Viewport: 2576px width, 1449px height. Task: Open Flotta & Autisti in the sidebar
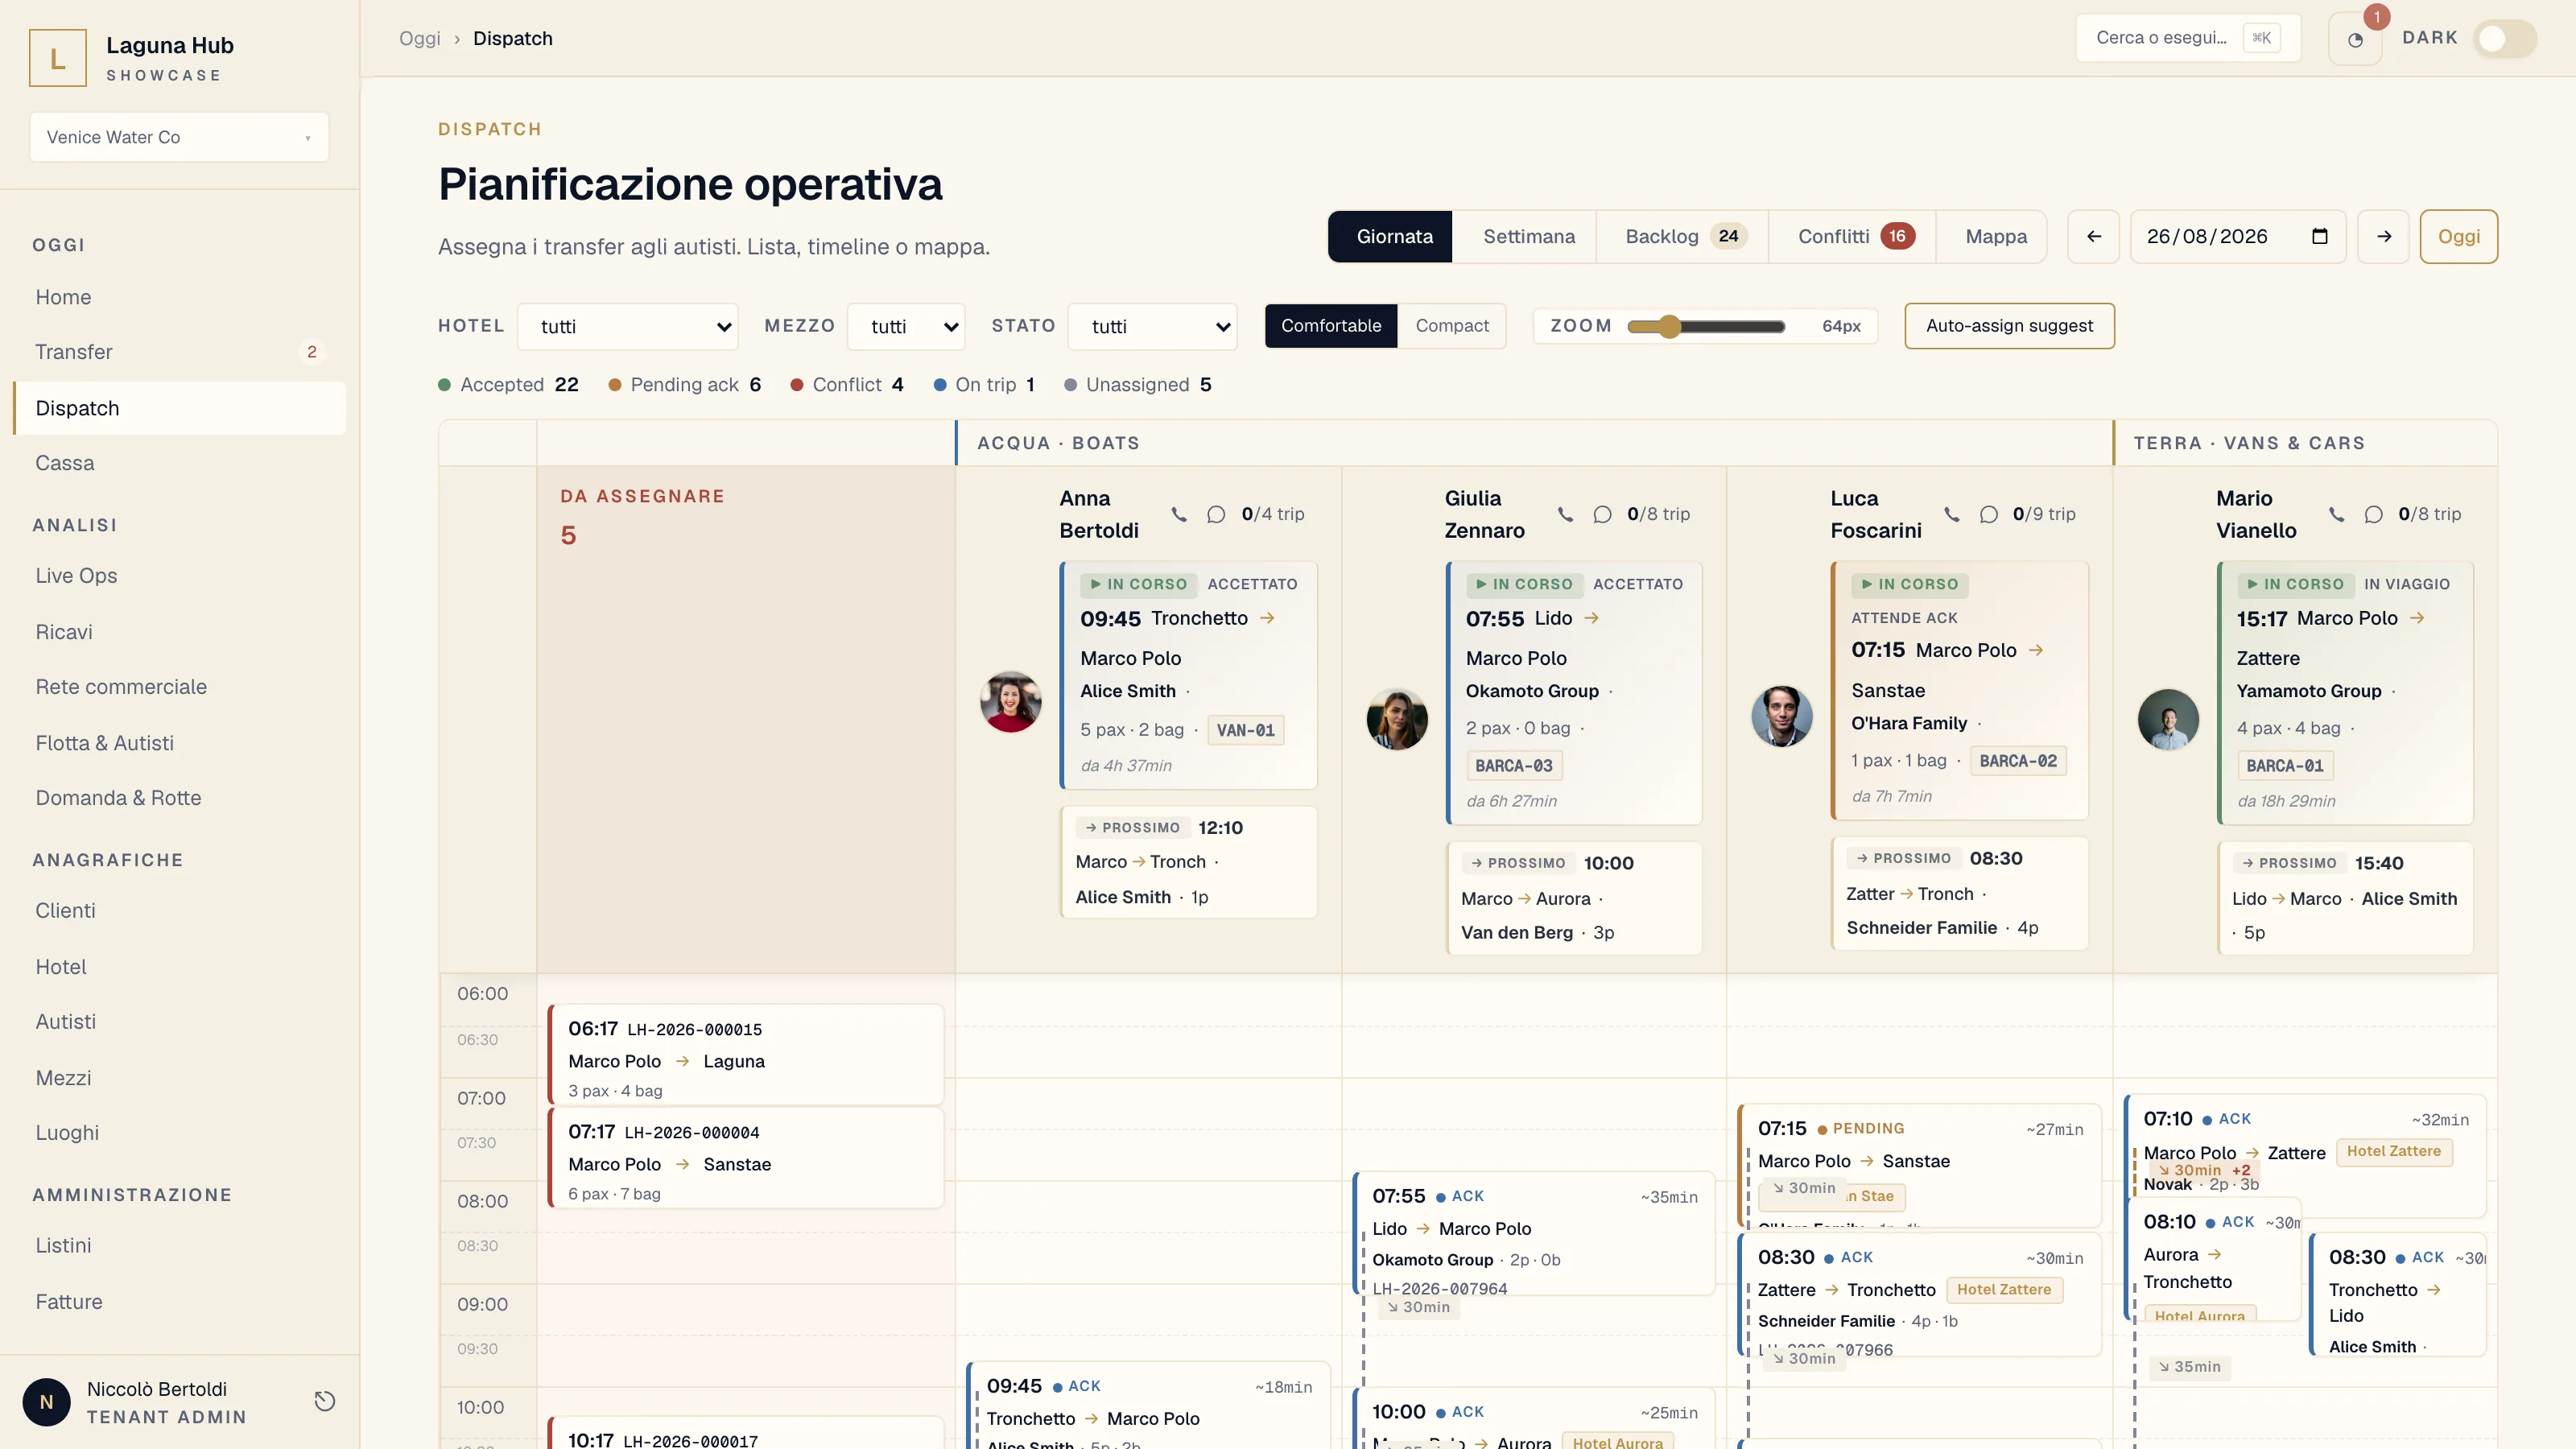coord(179,743)
